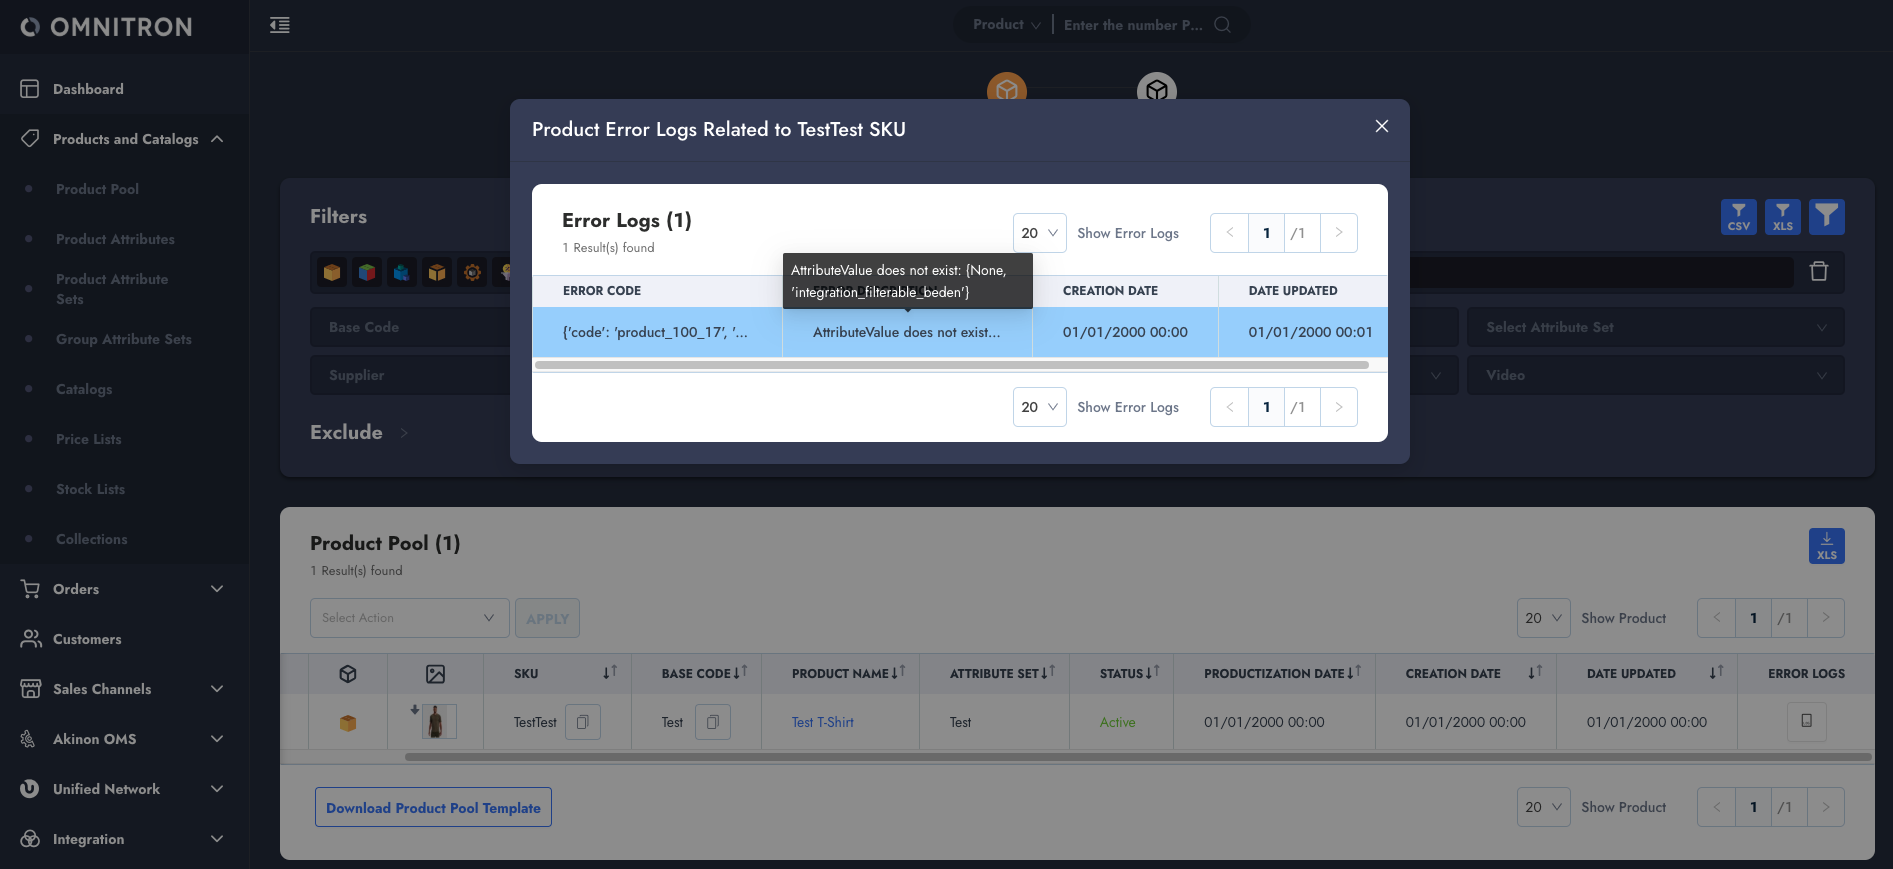1893x869 pixels.
Task: Open Dashboard from the sidebar
Action: pyautogui.click(x=88, y=89)
